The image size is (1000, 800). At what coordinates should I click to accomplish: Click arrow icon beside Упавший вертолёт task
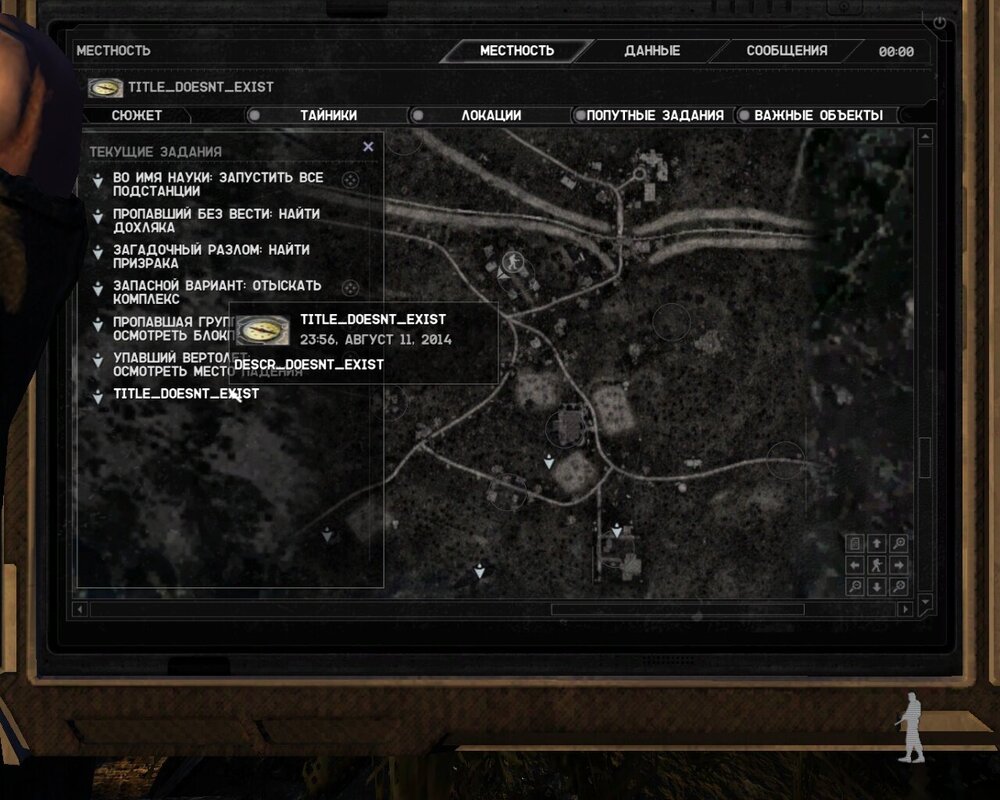[x=98, y=360]
